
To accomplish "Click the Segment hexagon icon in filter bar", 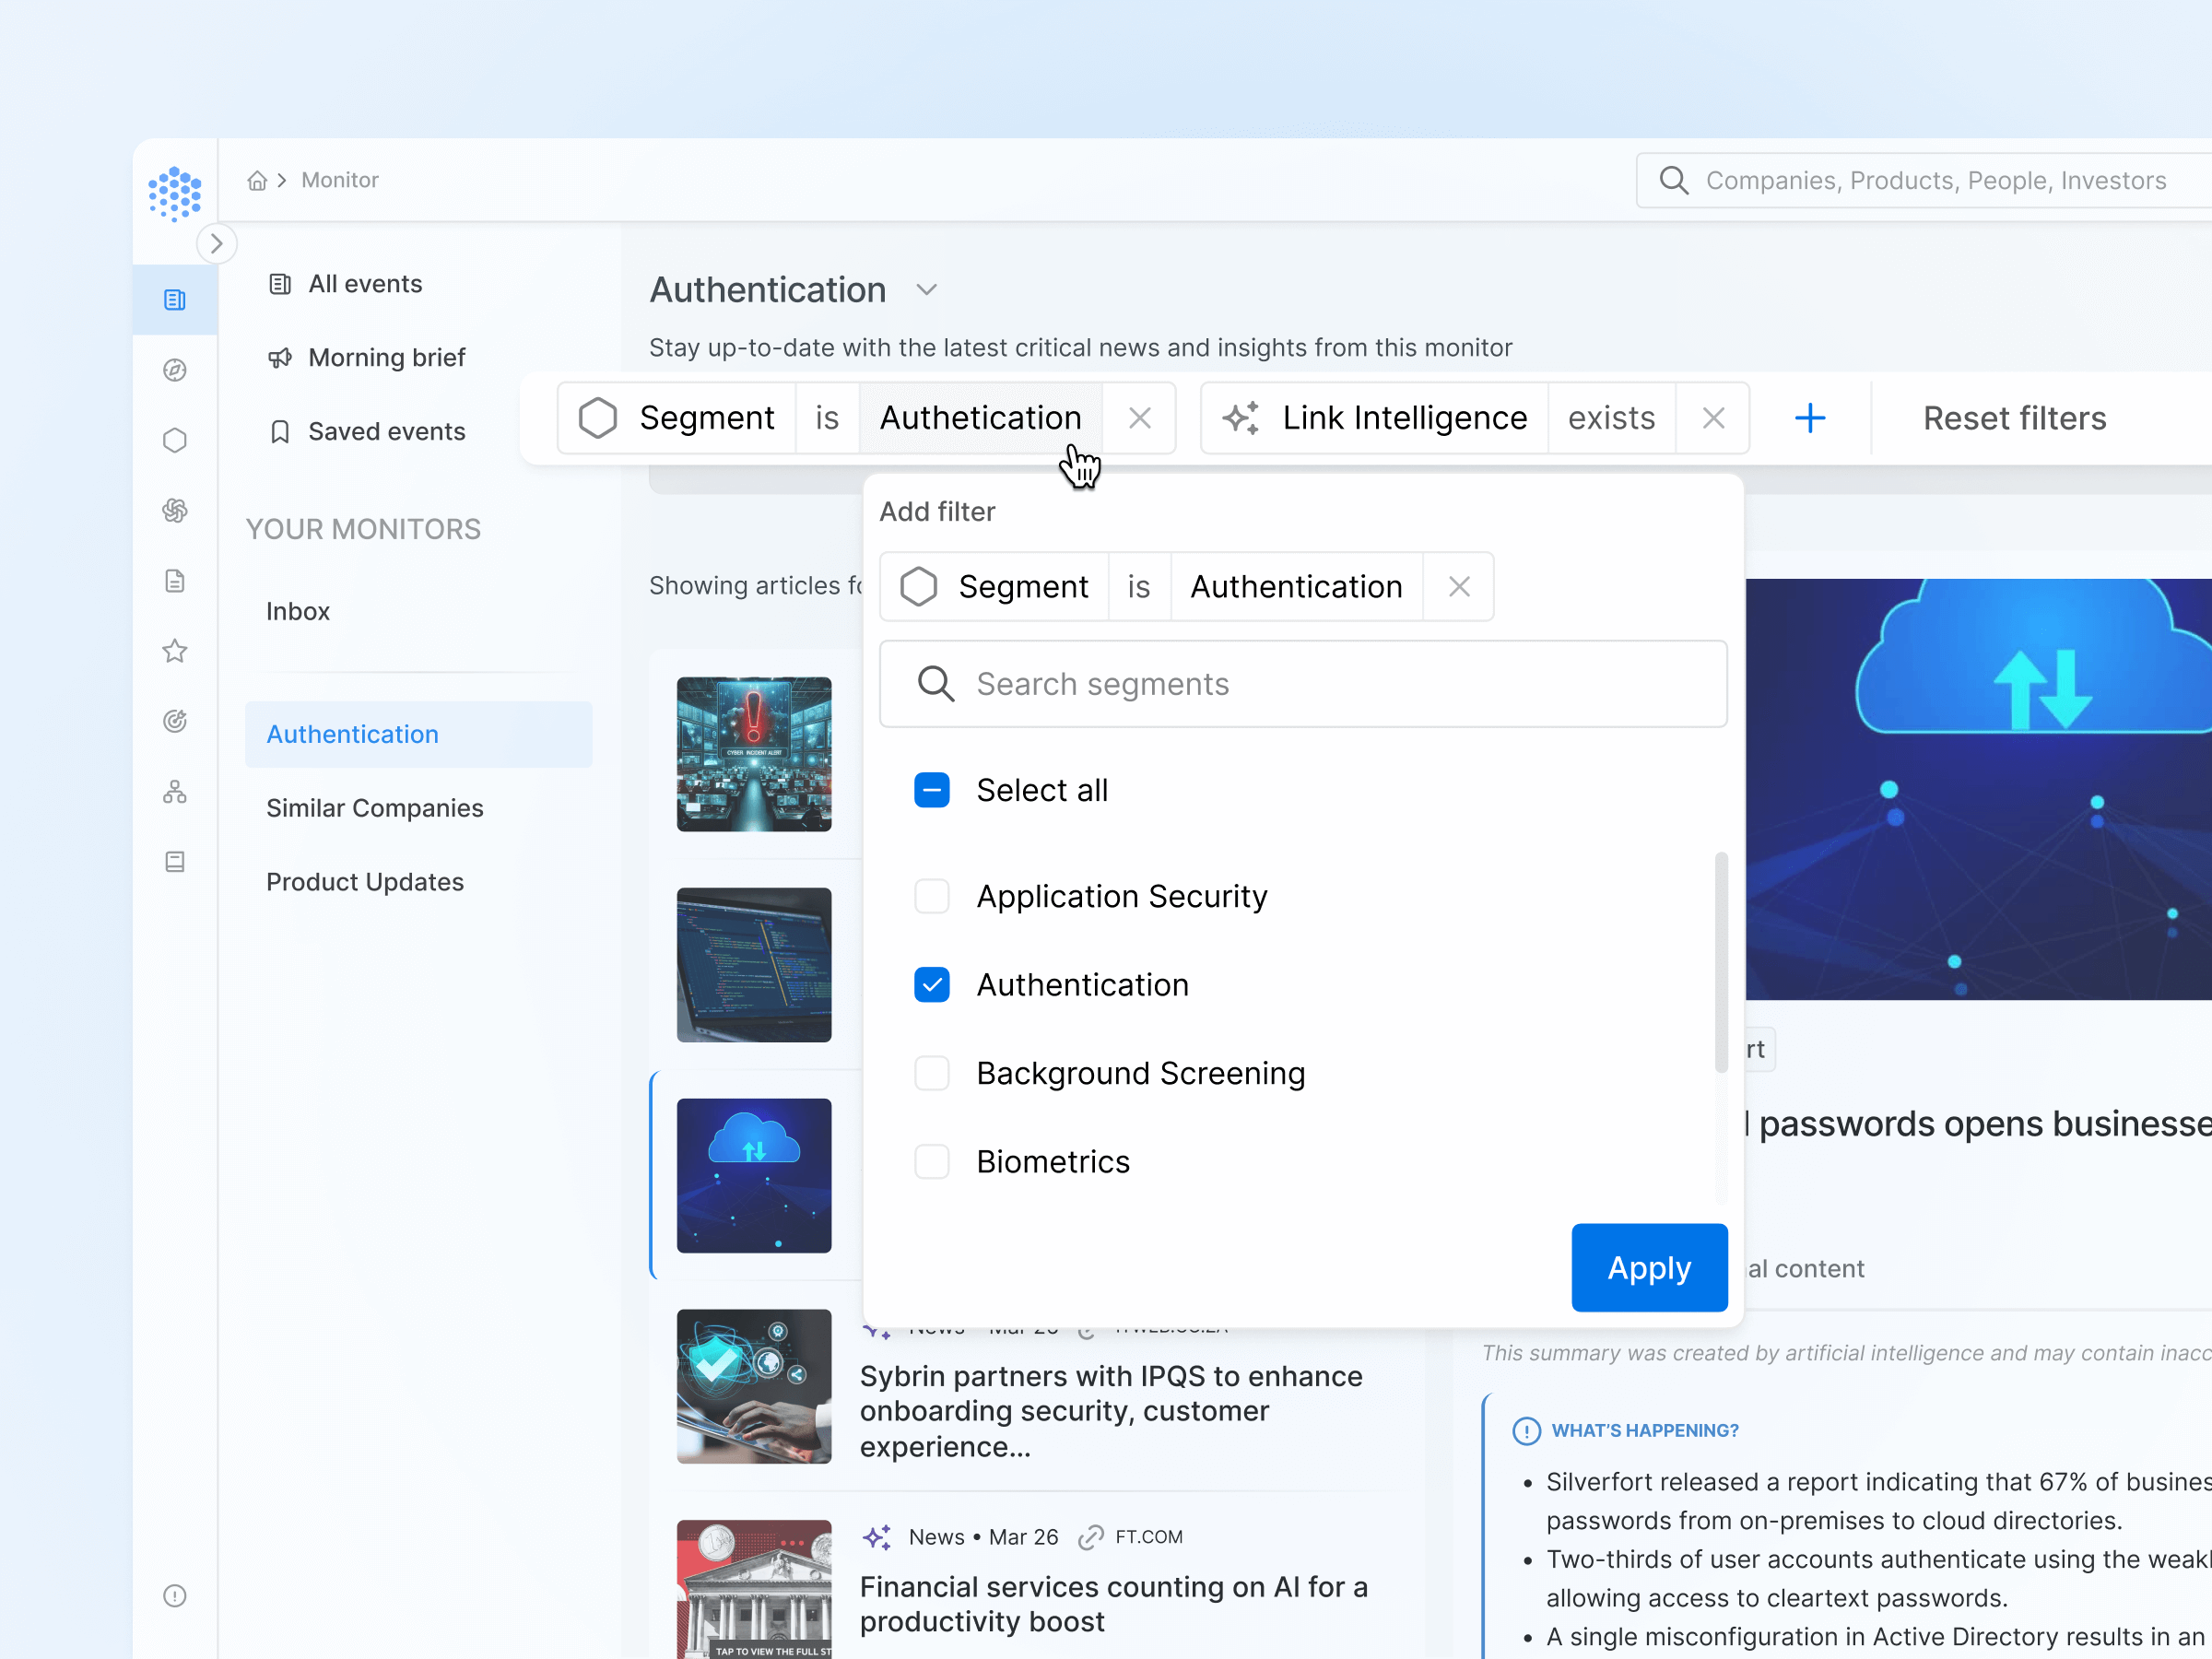I will [x=597, y=418].
